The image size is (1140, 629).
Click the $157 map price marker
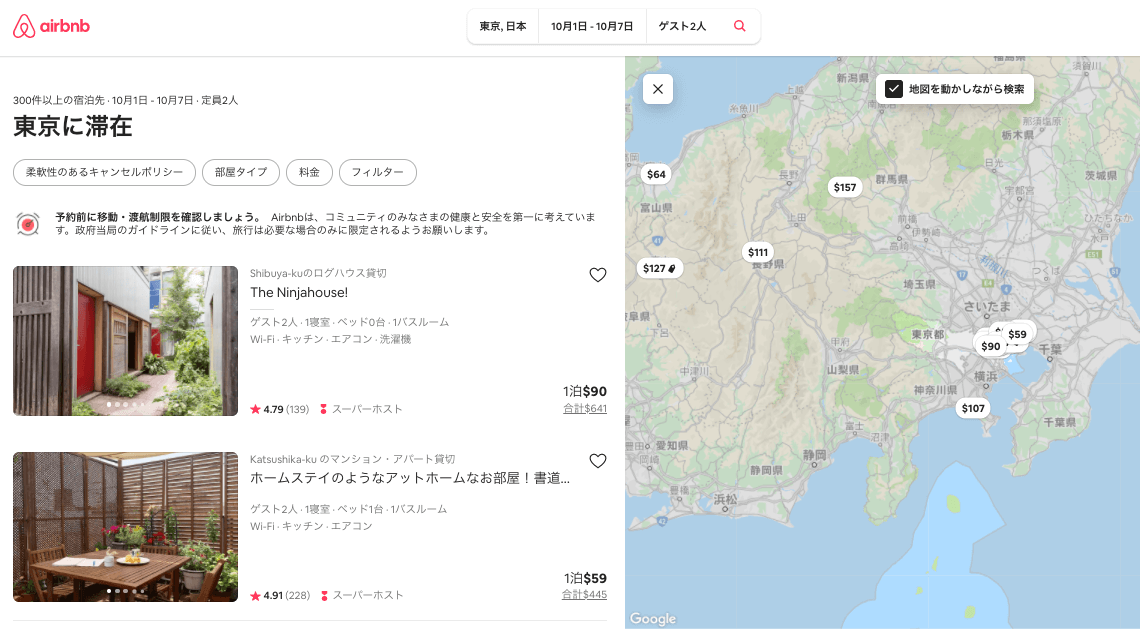pos(845,187)
